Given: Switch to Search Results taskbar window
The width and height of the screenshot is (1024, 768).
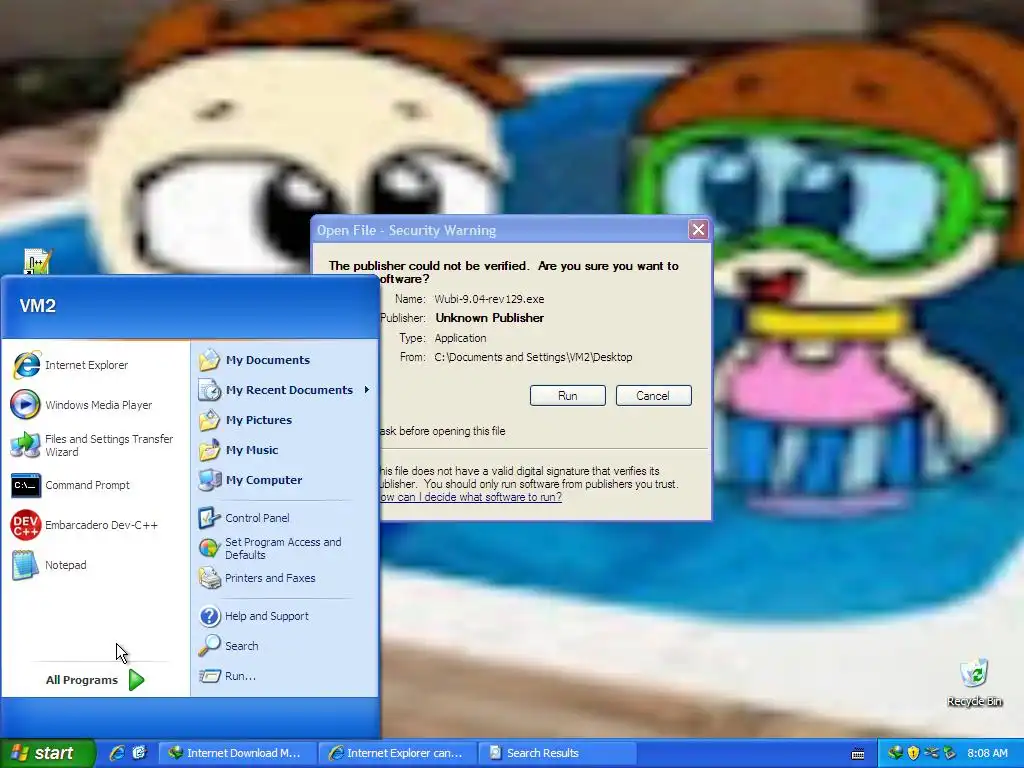Looking at the screenshot, I should pyautogui.click(x=558, y=753).
